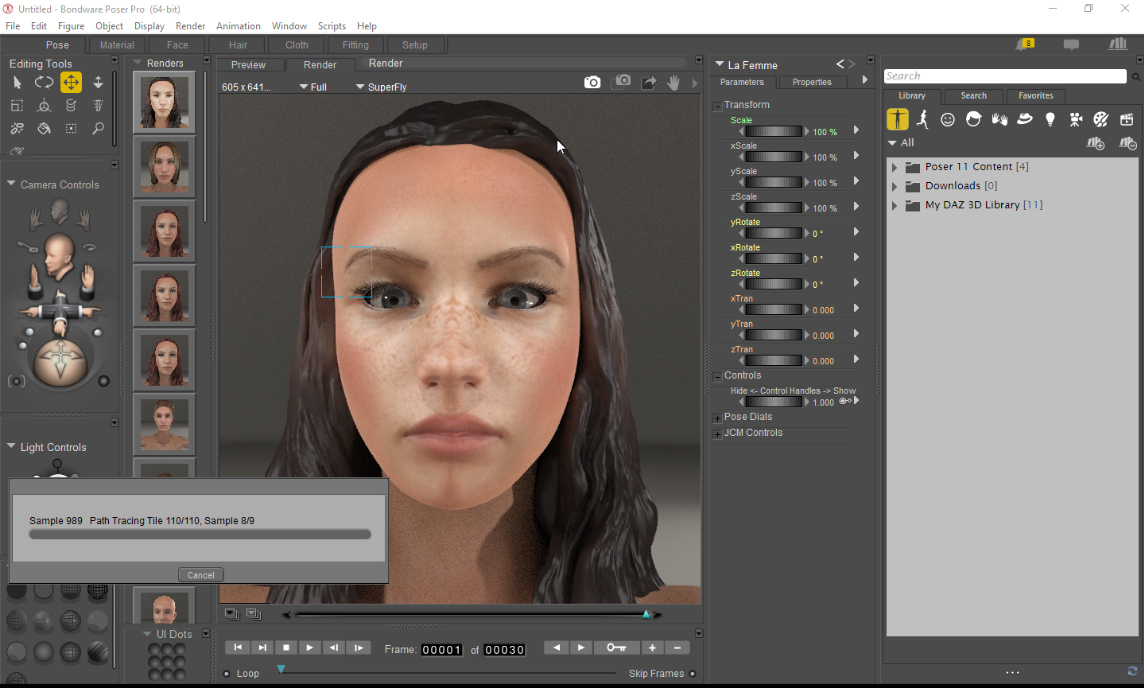Toggle Control Handles show key icon
The width and height of the screenshot is (1144, 688).
point(845,401)
